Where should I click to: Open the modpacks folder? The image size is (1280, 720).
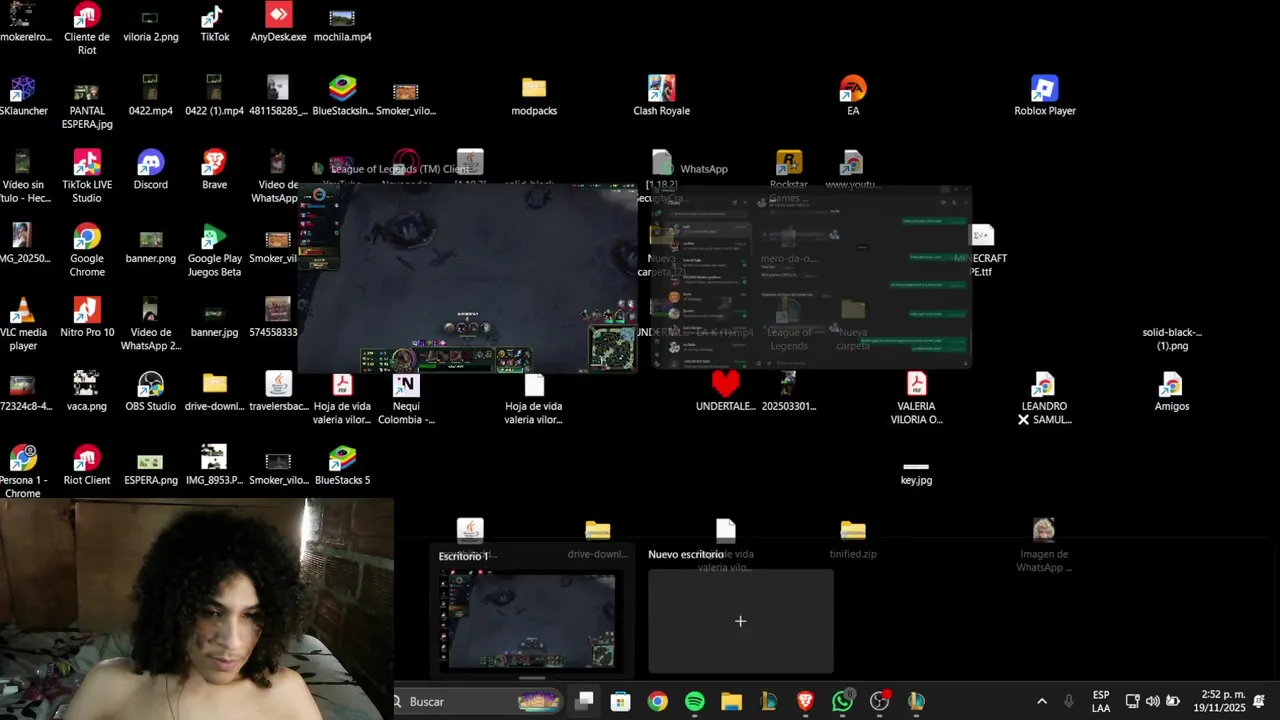[x=534, y=96]
